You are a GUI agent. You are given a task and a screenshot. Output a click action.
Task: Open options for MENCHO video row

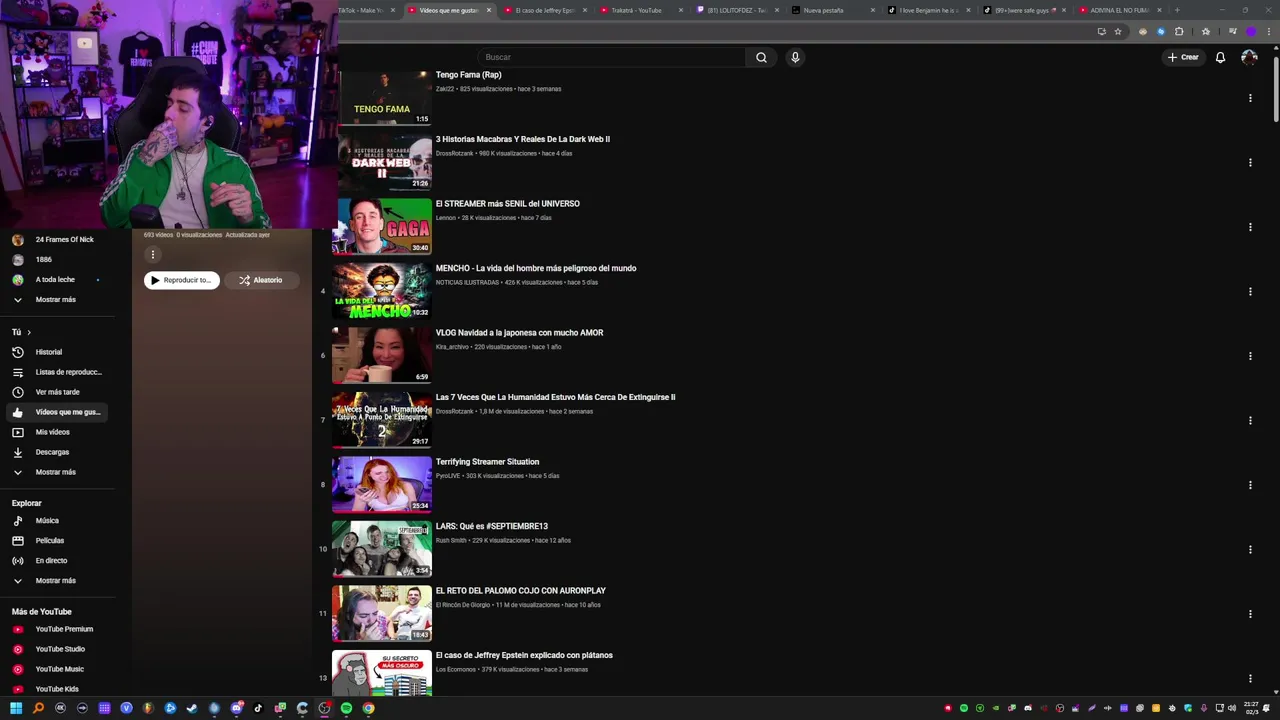click(1250, 291)
